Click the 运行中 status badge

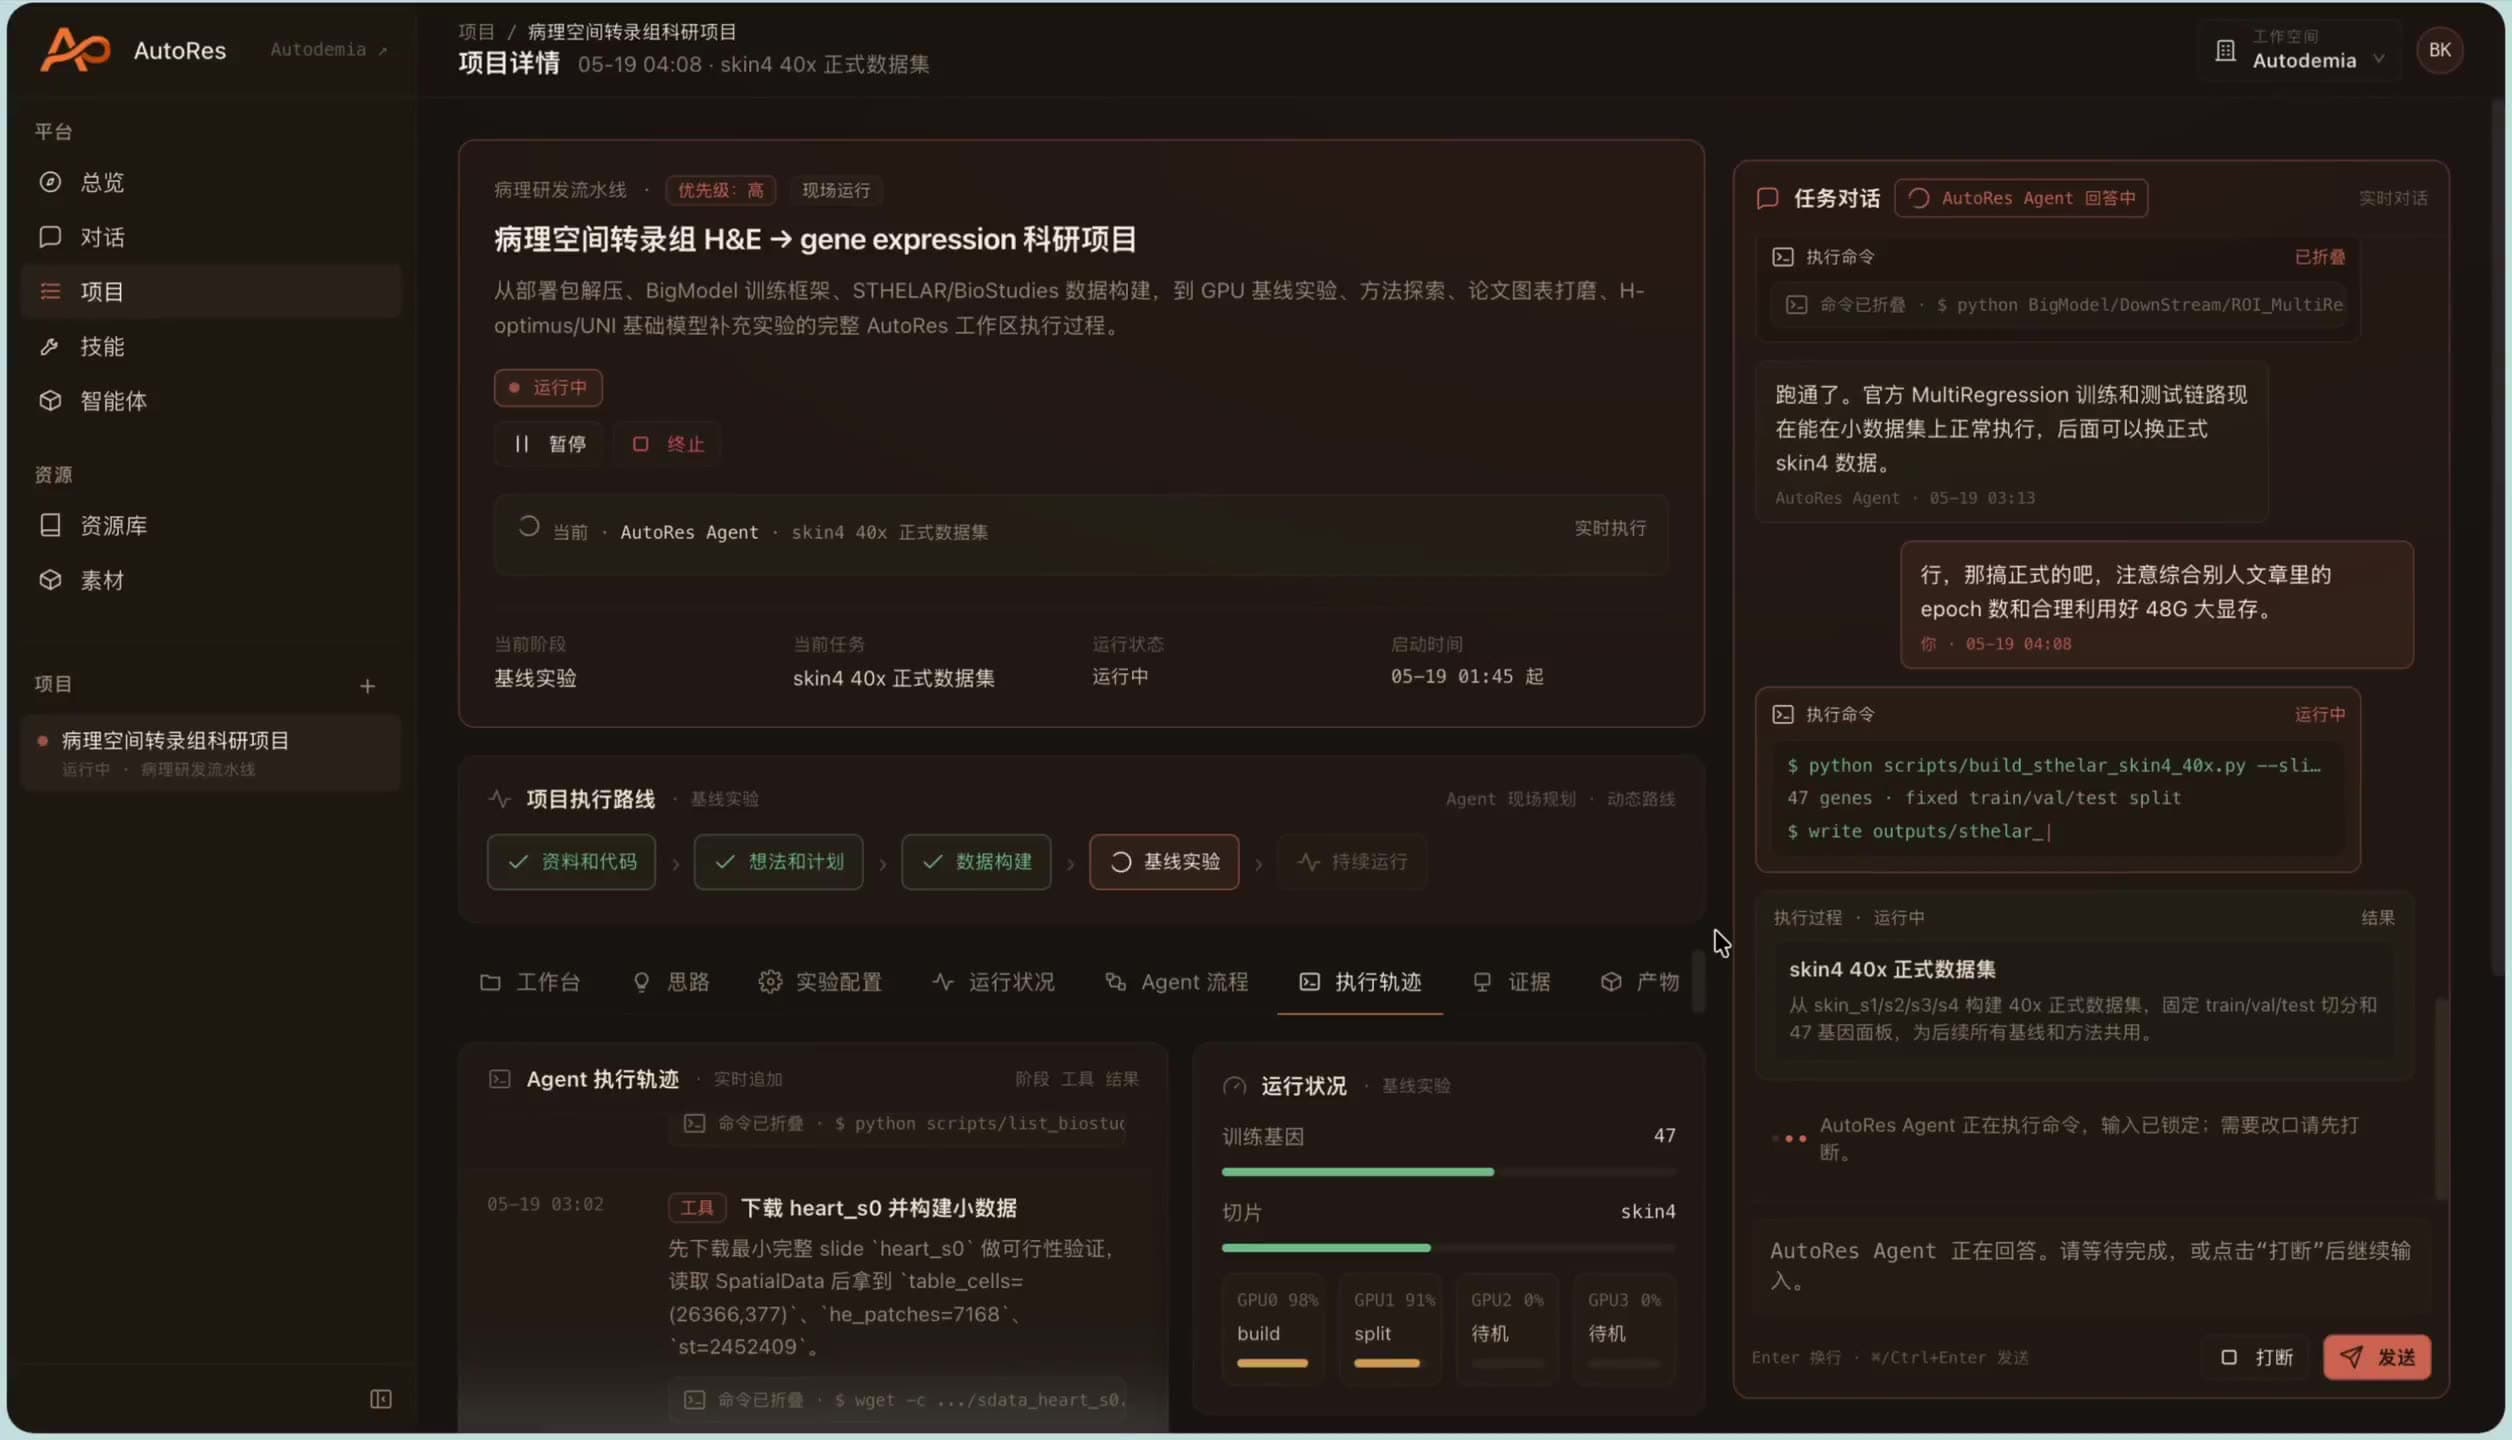coord(548,388)
